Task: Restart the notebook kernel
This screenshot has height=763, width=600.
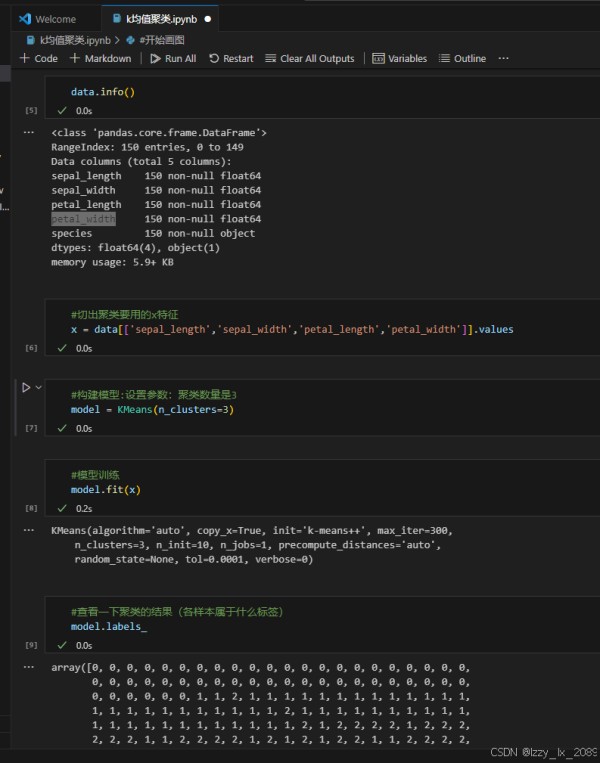Action: (x=231, y=58)
